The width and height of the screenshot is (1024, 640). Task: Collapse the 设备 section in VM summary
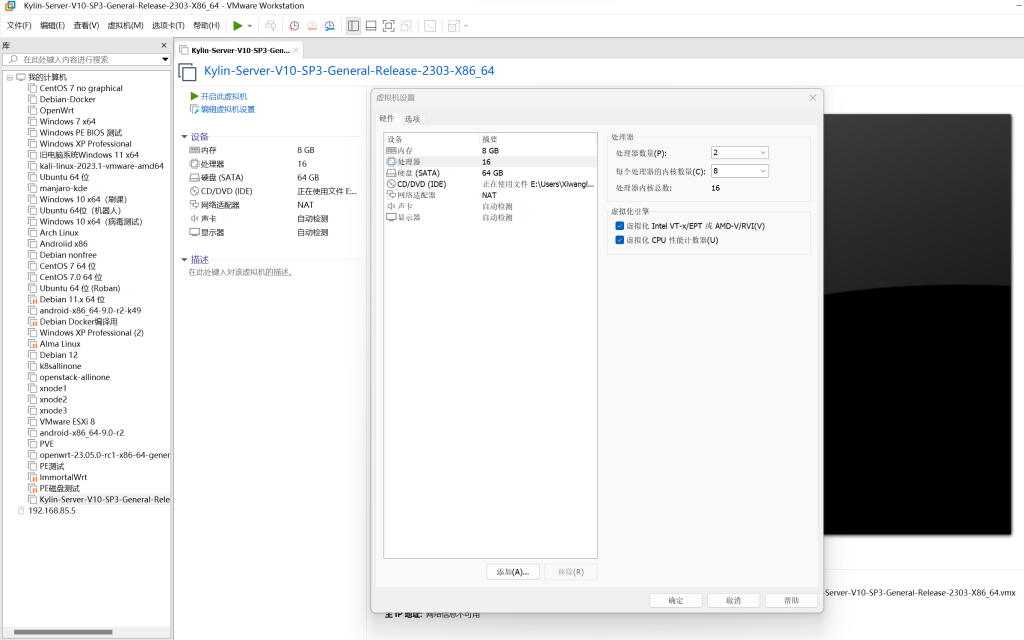click(184, 137)
